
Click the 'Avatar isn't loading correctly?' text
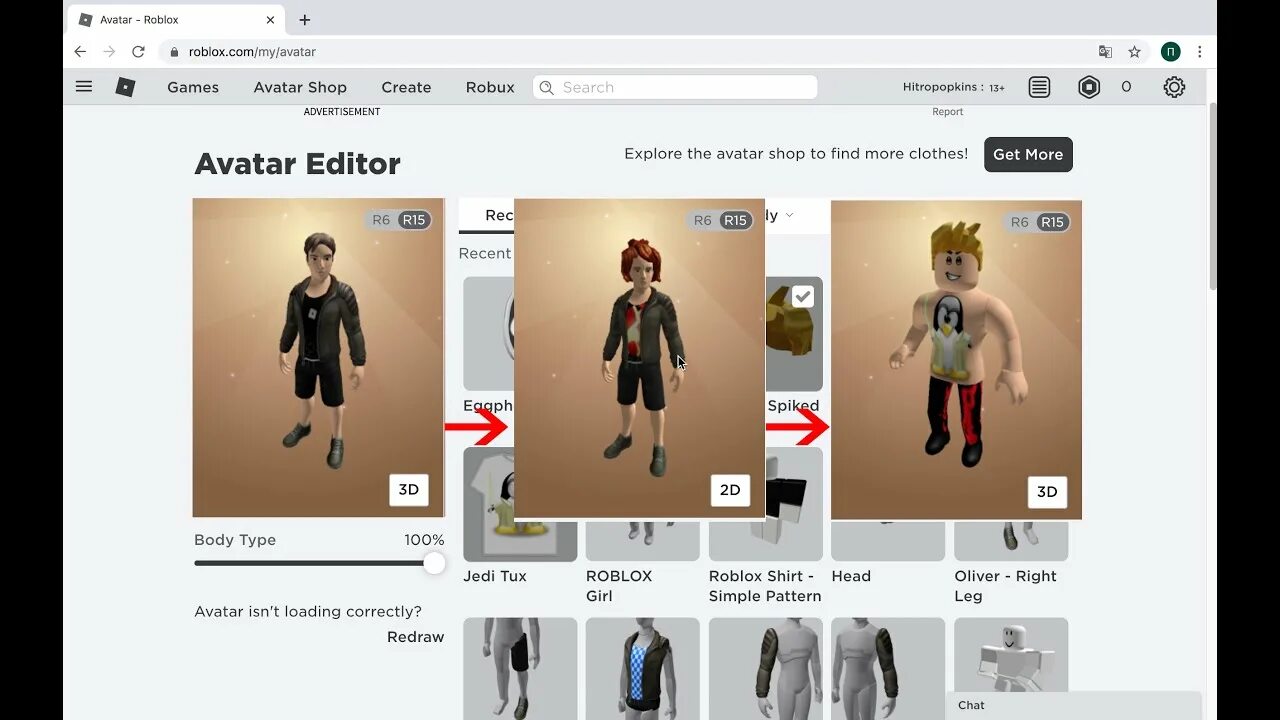coord(308,611)
